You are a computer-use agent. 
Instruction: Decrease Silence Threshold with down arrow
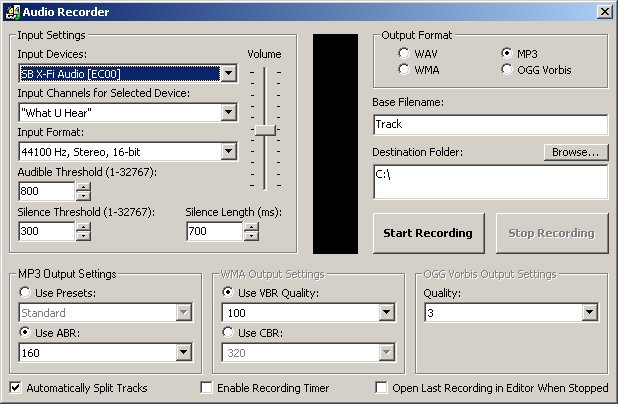click(83, 236)
